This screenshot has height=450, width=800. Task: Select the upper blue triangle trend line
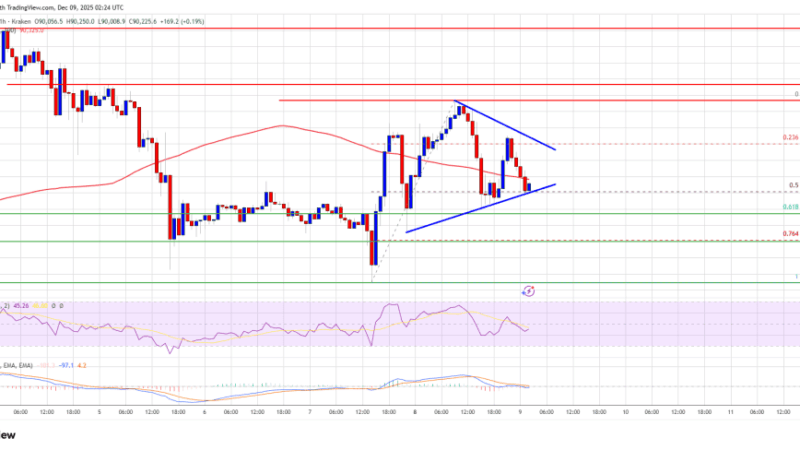coord(505,126)
